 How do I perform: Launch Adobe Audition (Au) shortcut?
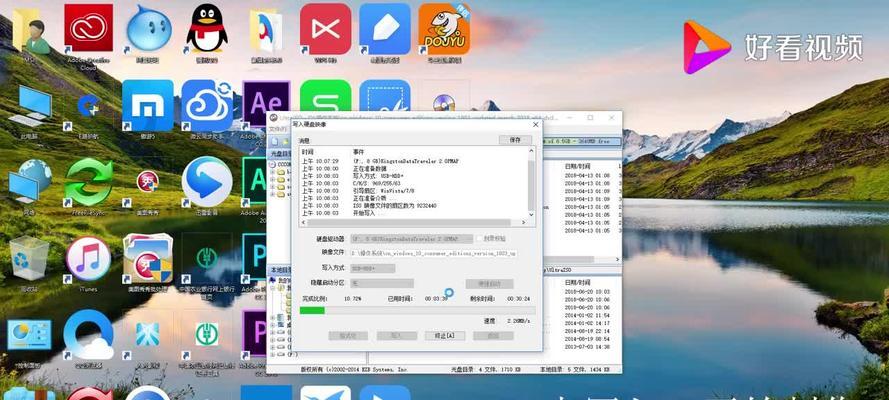[x=254, y=181]
